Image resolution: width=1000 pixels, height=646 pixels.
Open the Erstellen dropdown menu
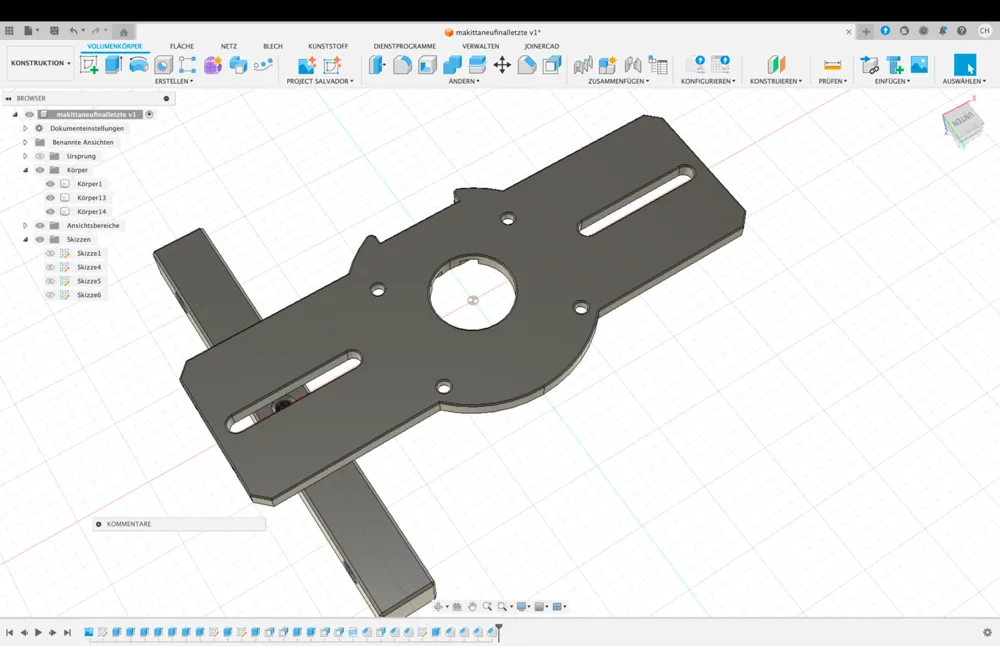tap(174, 81)
